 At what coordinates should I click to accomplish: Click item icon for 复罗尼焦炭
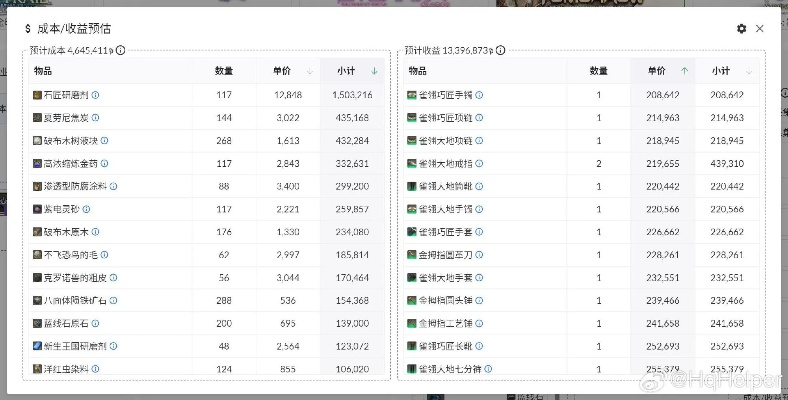click(x=37, y=118)
